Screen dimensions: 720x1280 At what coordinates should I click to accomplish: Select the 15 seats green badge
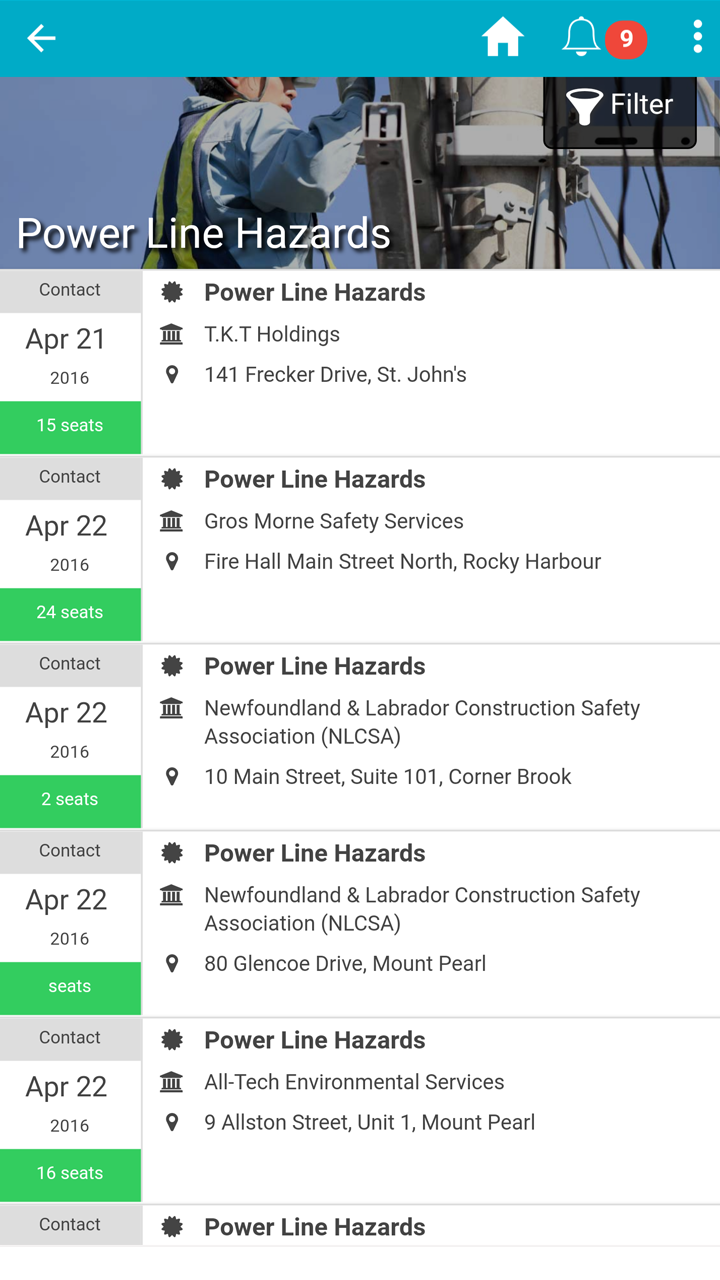70,426
